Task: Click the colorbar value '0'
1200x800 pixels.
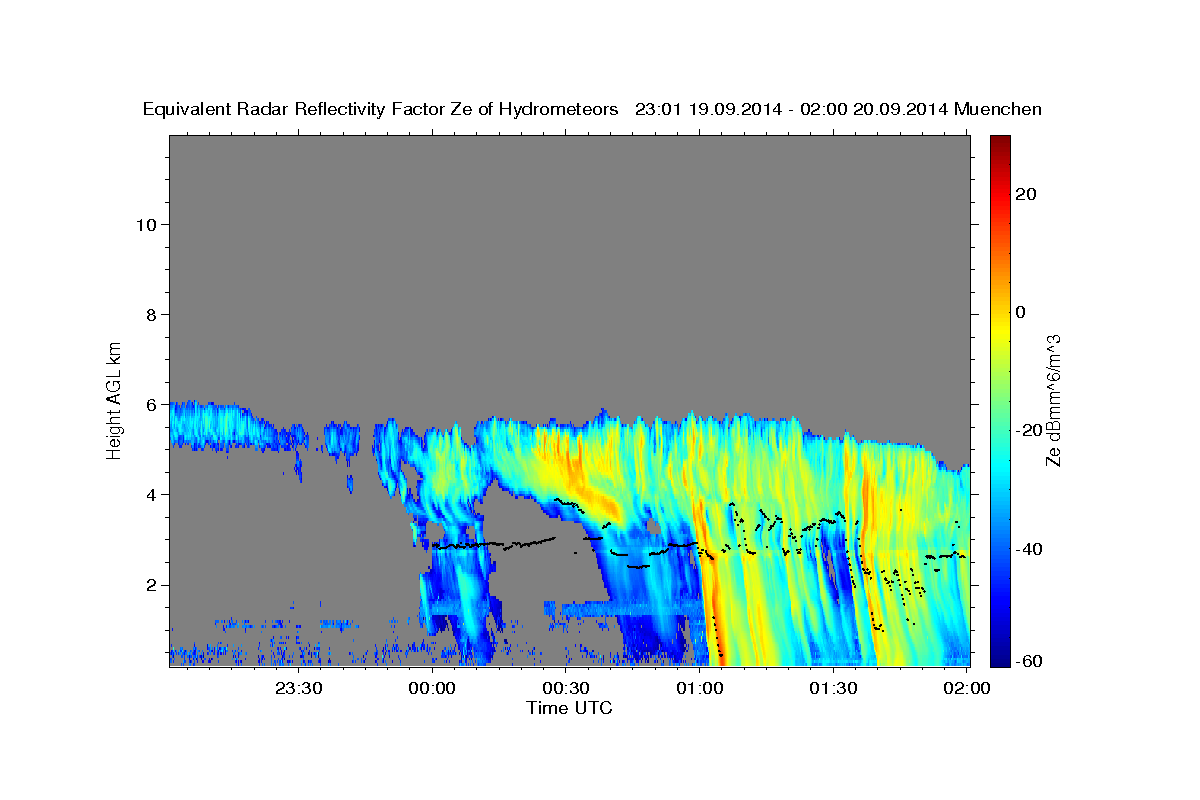Action: 1020,312
